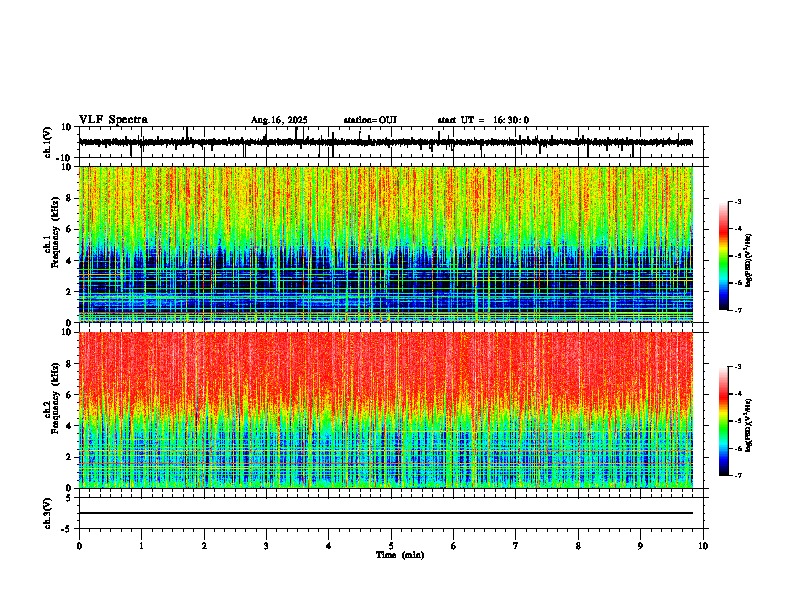The height and width of the screenshot is (612, 792).
Task: Click the time axis tick label '8'
Action: point(578,546)
